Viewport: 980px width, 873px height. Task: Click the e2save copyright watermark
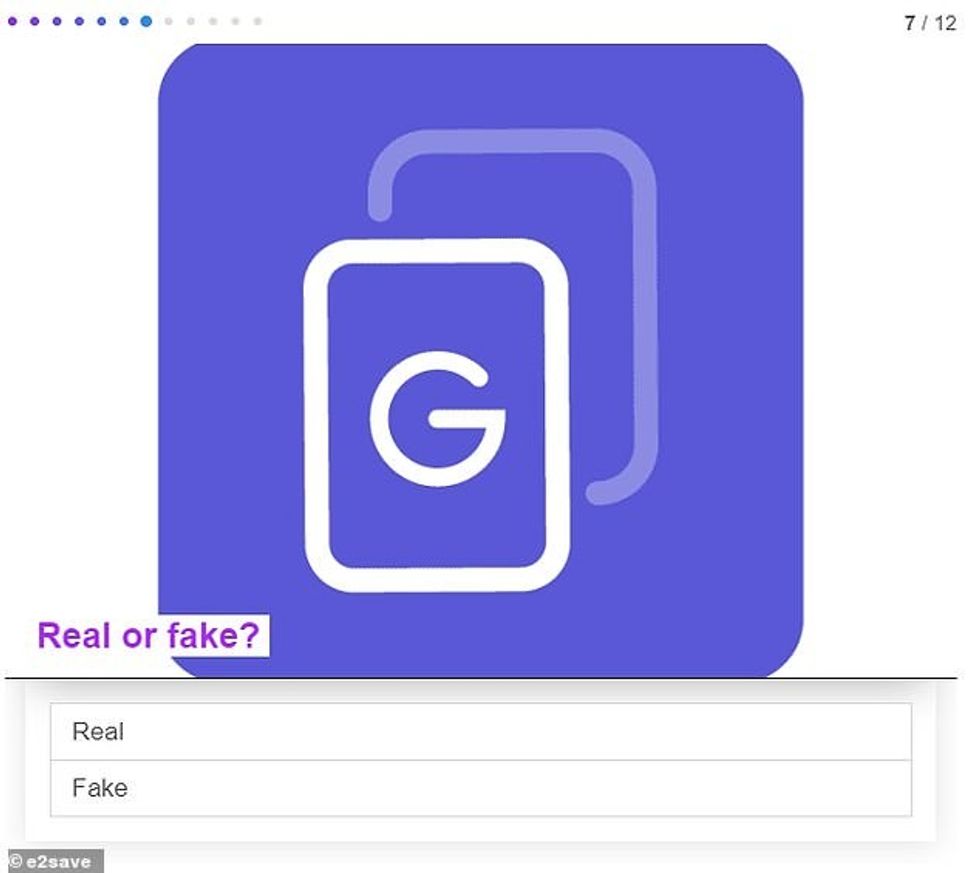55,862
